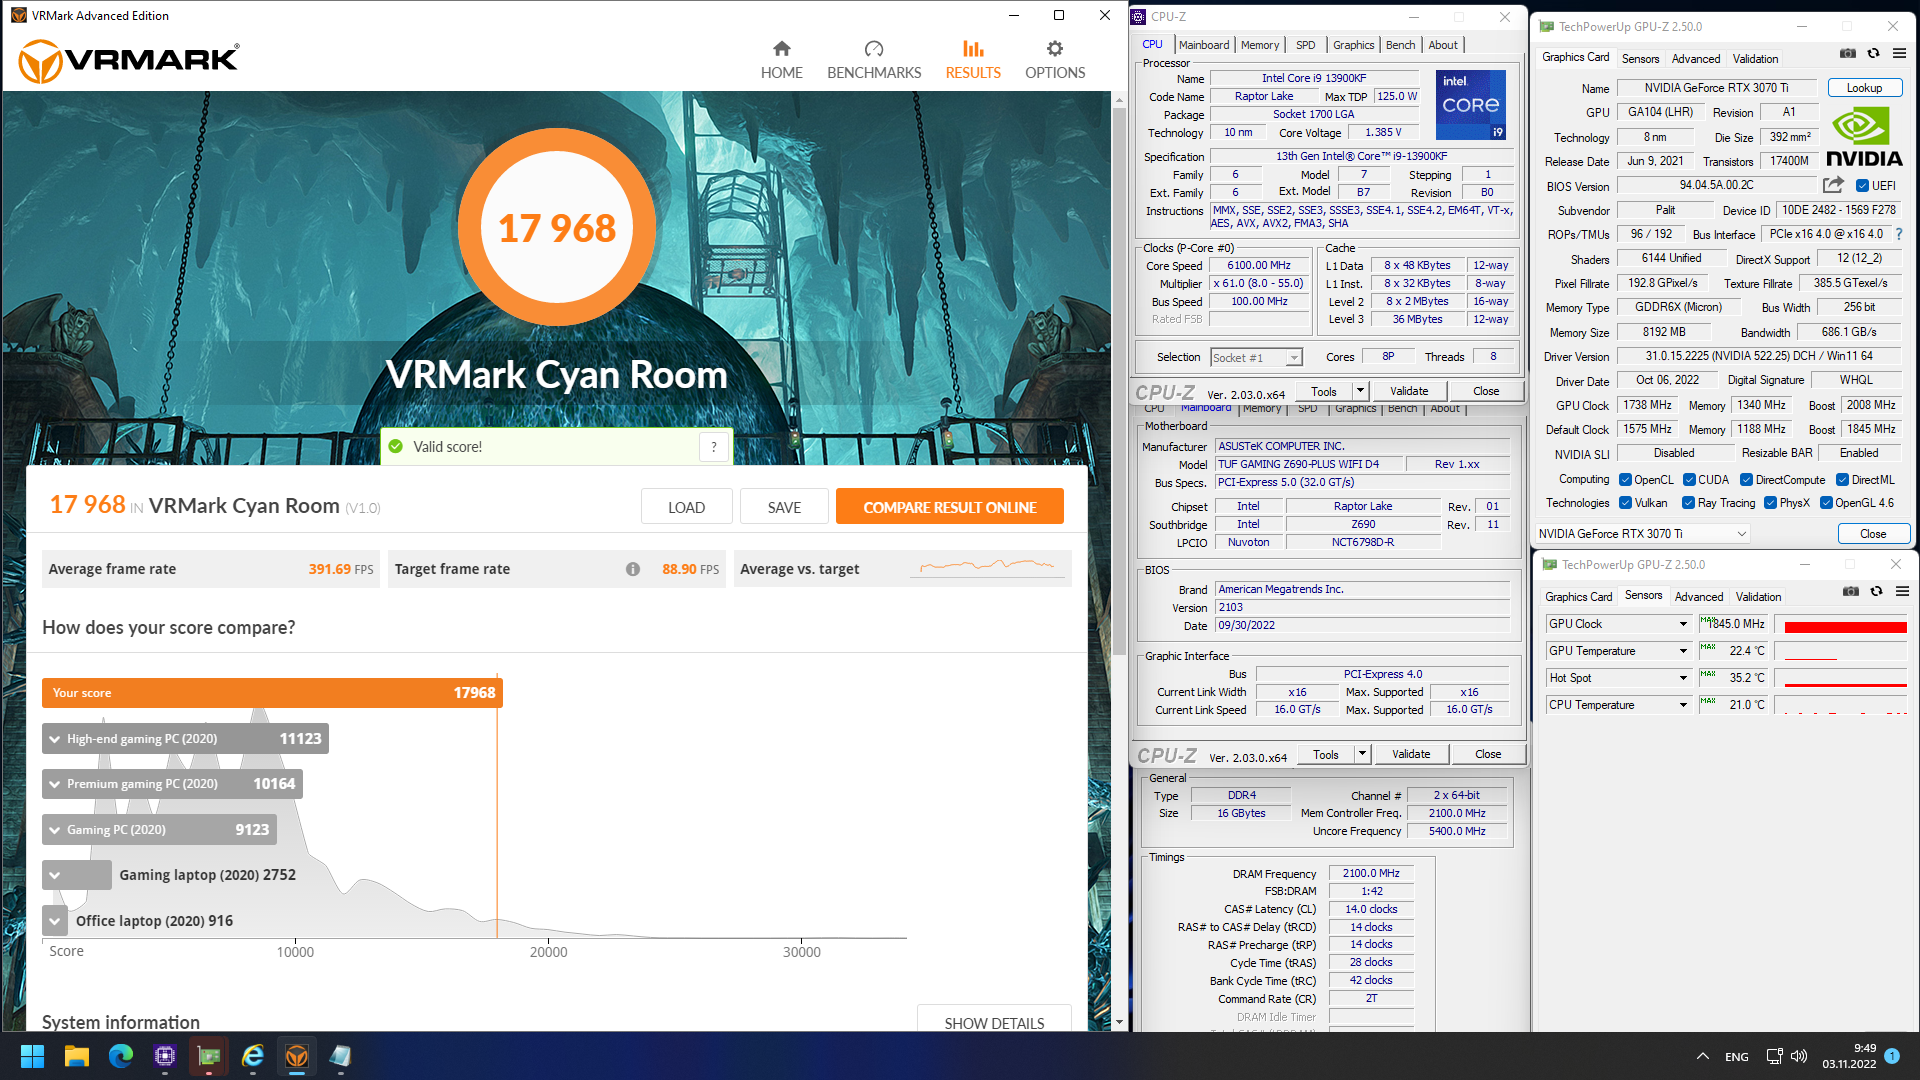Toggle DirectCompute checkbox in GPU-Z
Viewport: 1920px width, 1080px height.
pyautogui.click(x=1746, y=480)
